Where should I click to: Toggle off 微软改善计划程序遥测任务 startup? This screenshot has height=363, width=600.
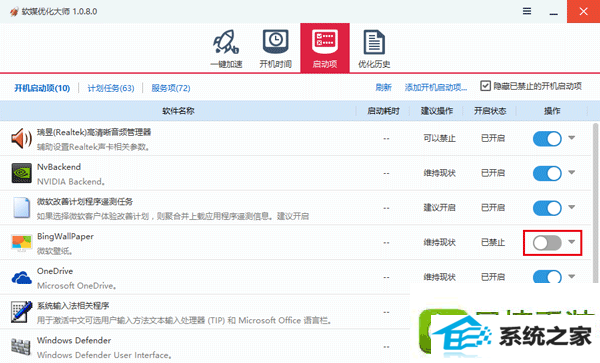(547, 208)
